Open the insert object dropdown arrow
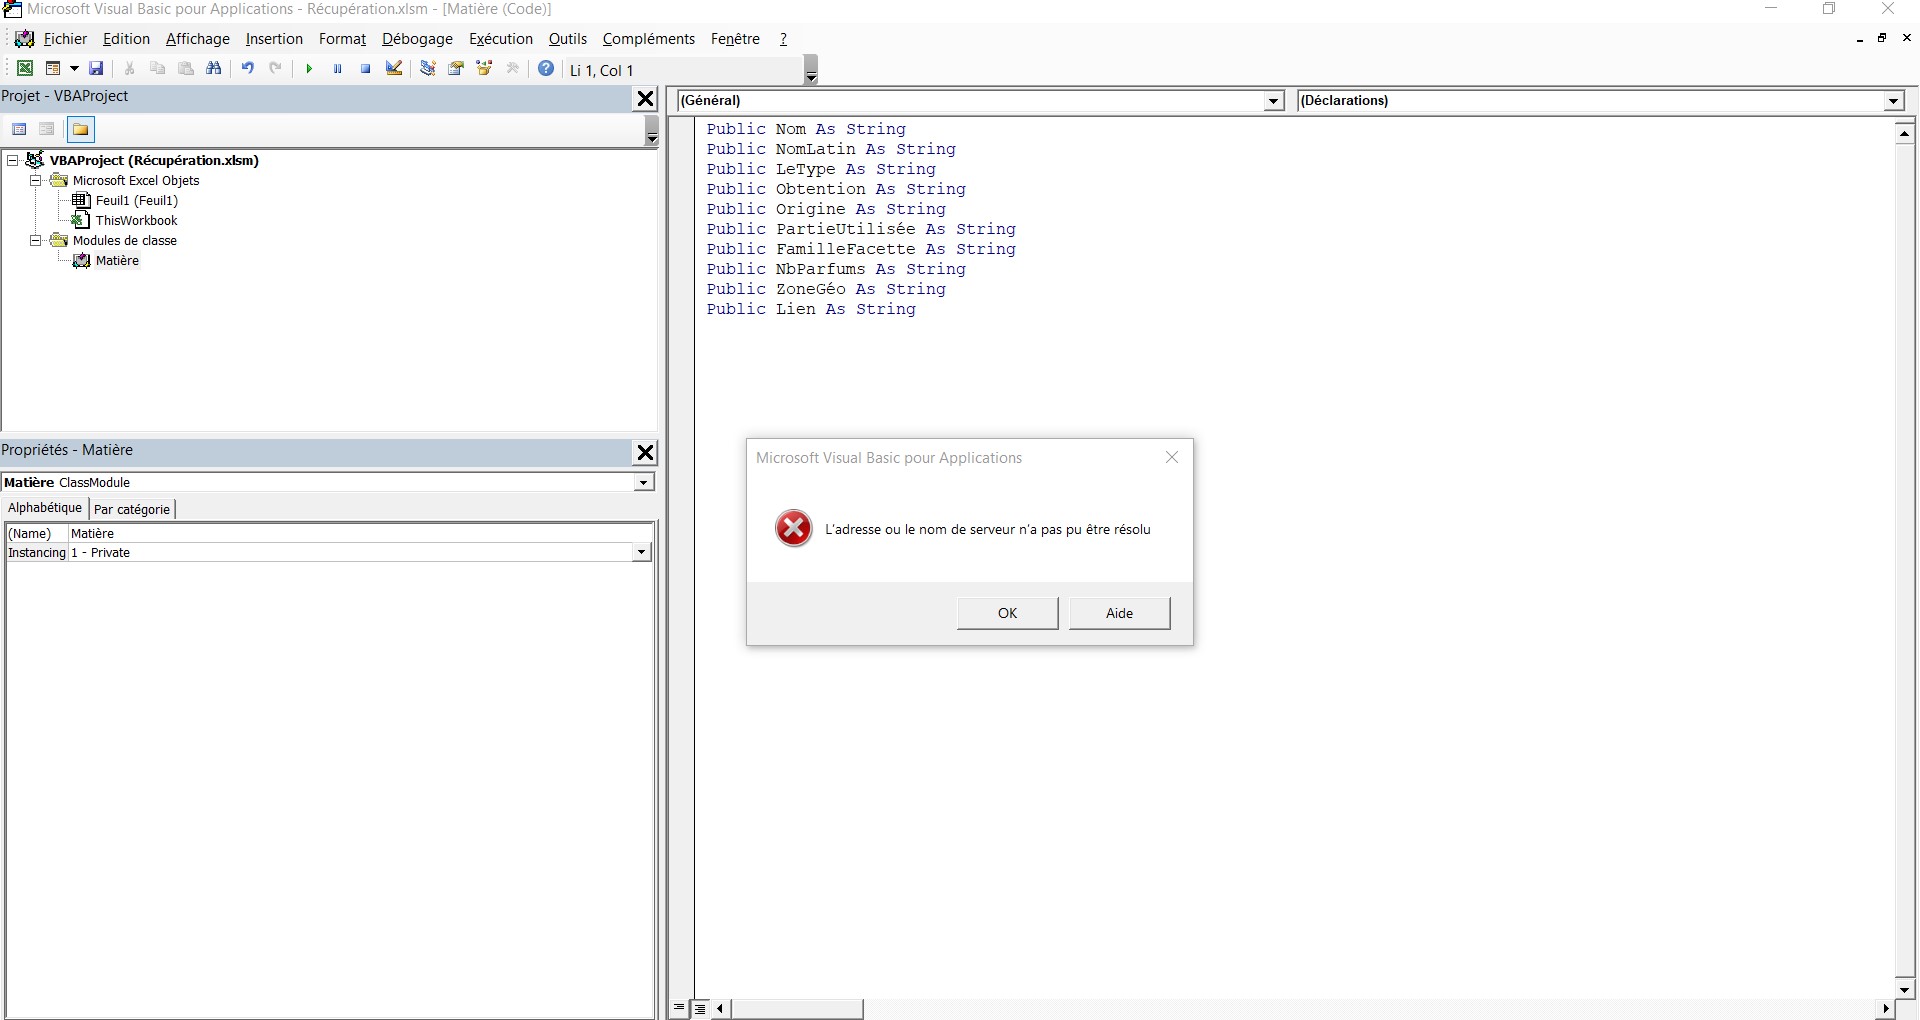1920x1020 pixels. [74, 69]
